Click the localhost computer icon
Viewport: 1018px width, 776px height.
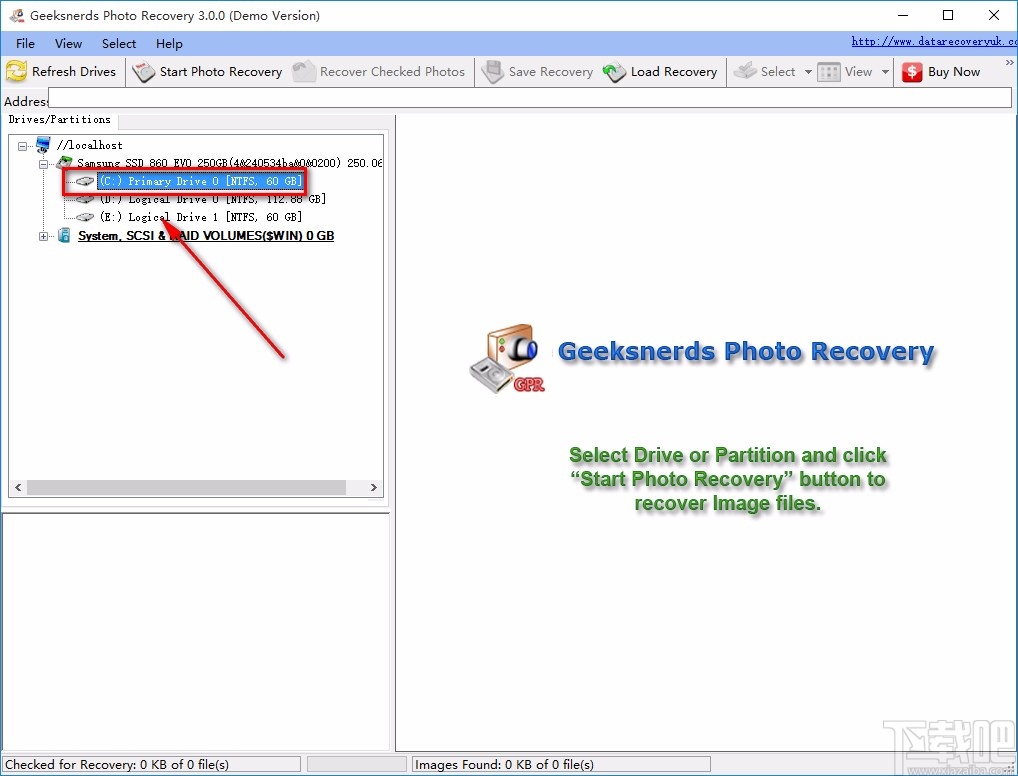click(x=43, y=144)
